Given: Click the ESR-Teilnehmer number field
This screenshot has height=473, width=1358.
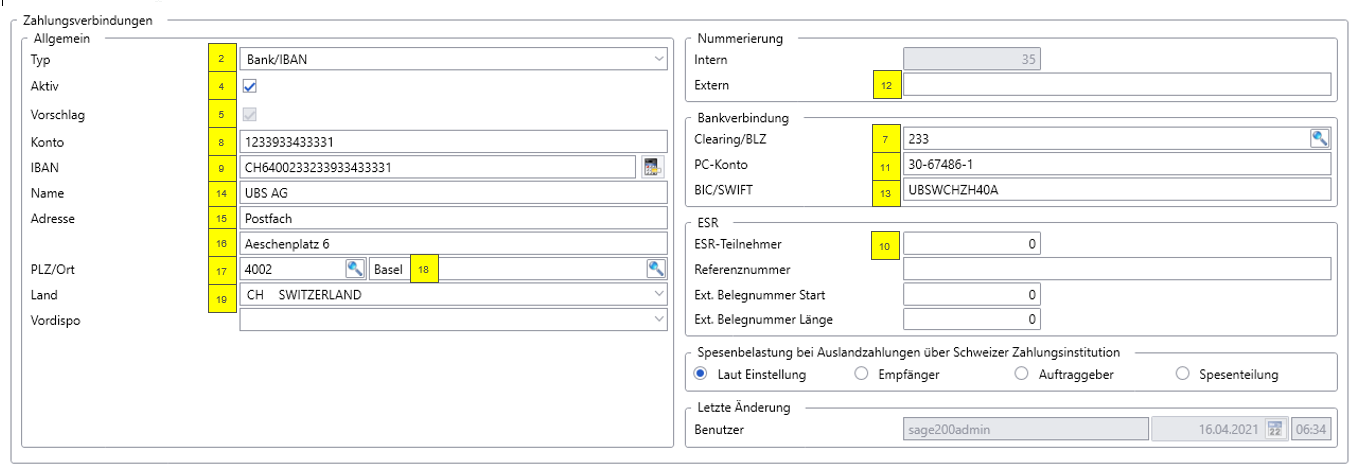Looking at the screenshot, I should click(x=972, y=243).
